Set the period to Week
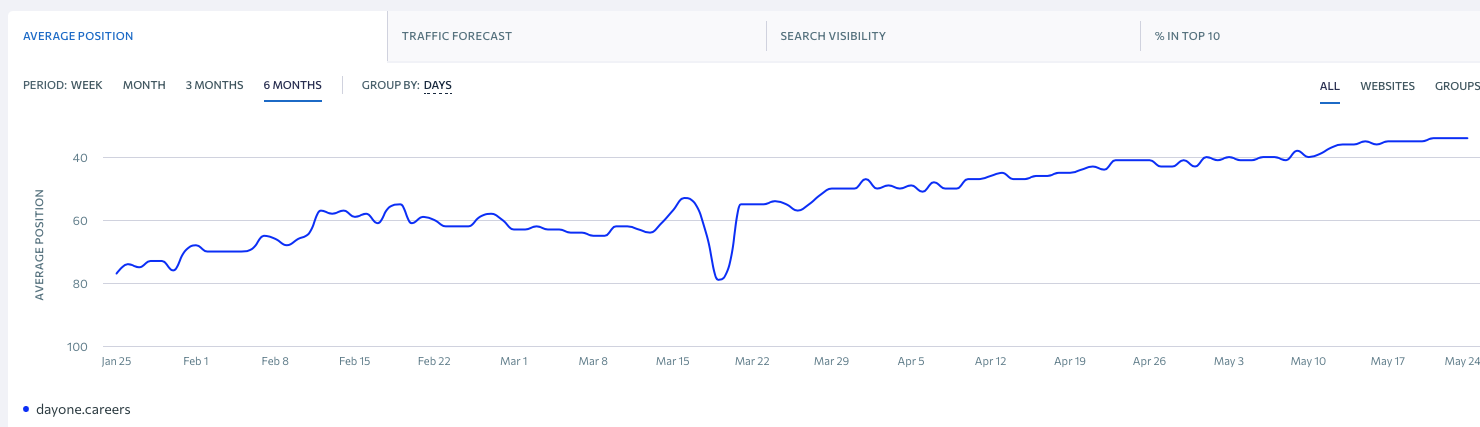Image resolution: width=1480 pixels, height=427 pixels. pos(86,85)
